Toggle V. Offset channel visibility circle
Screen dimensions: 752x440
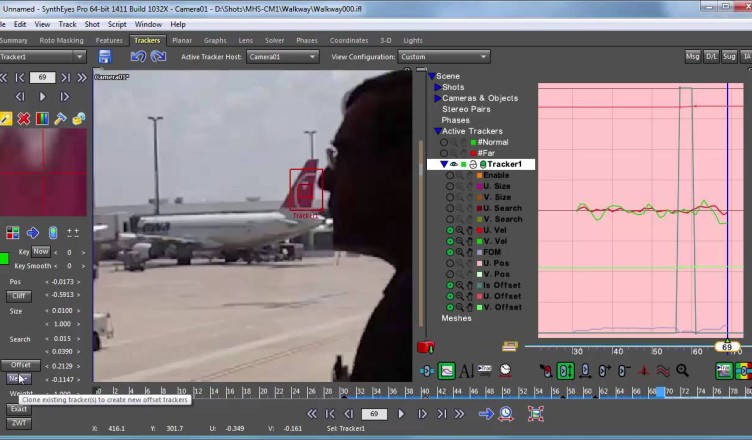coord(450,307)
